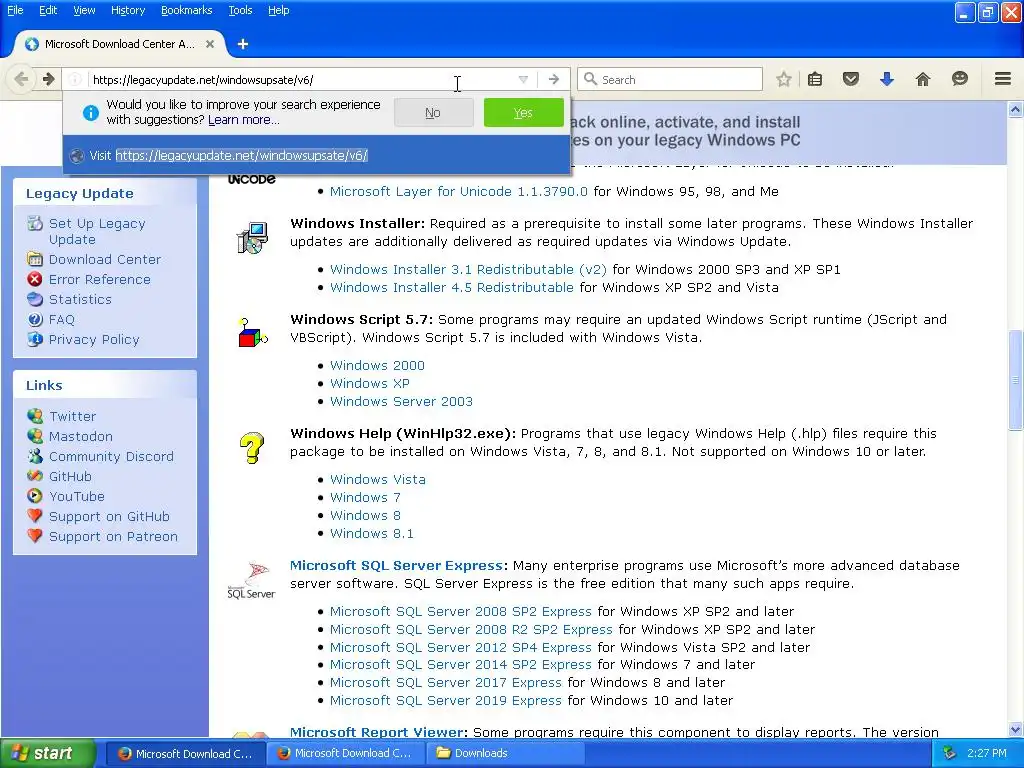Click the yellow Windows Help question icon
Viewport: 1024px width, 768px height.
click(252, 447)
